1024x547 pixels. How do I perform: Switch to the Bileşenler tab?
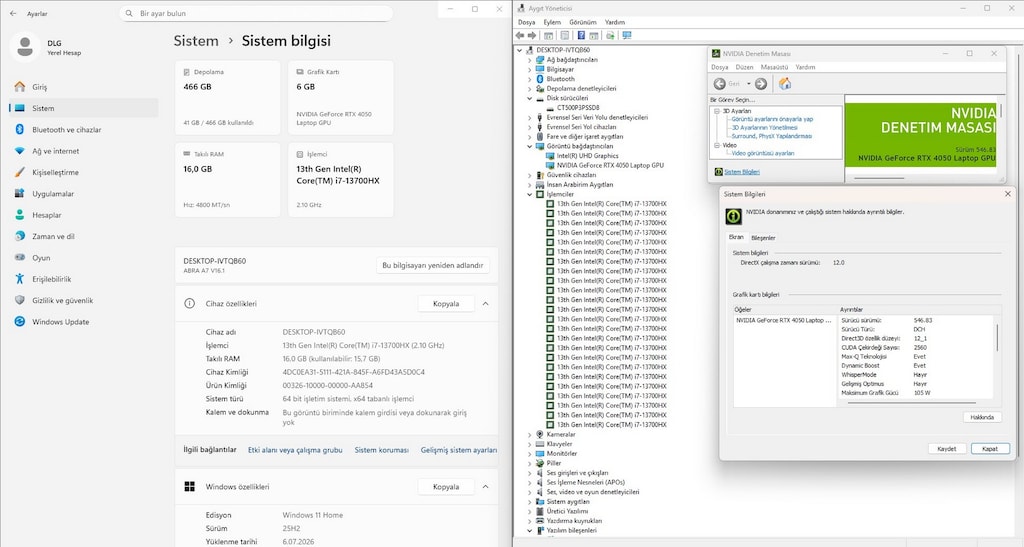pos(763,238)
